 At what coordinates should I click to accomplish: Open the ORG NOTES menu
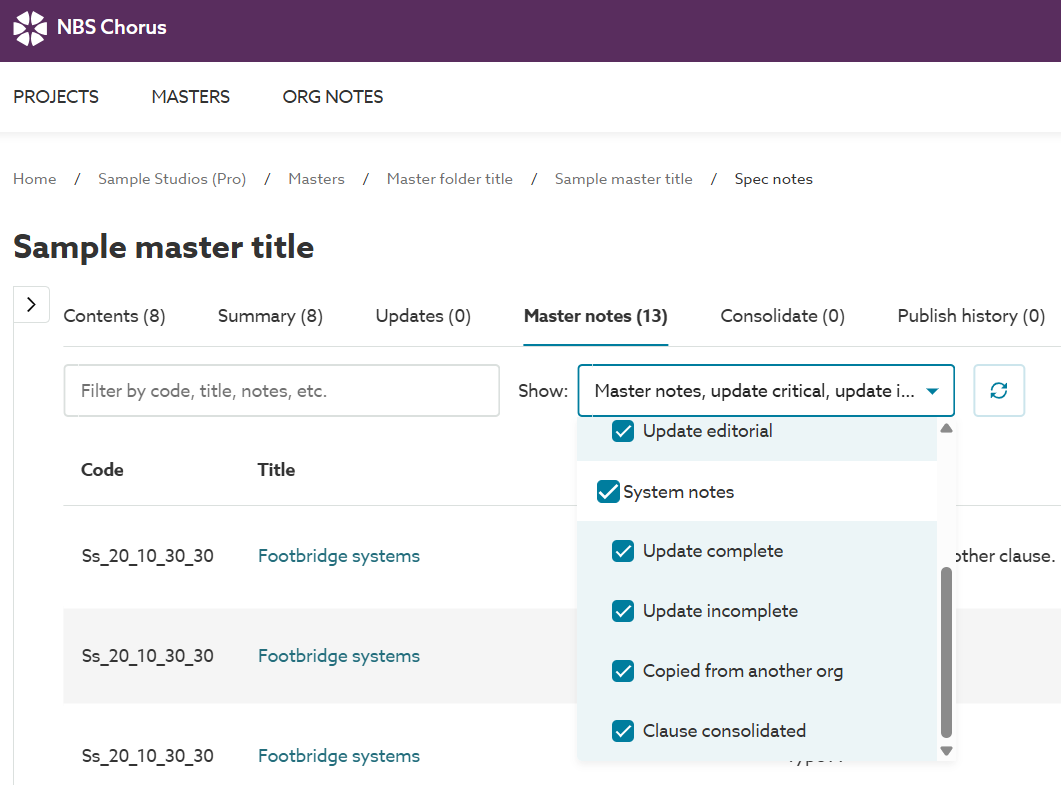click(333, 97)
